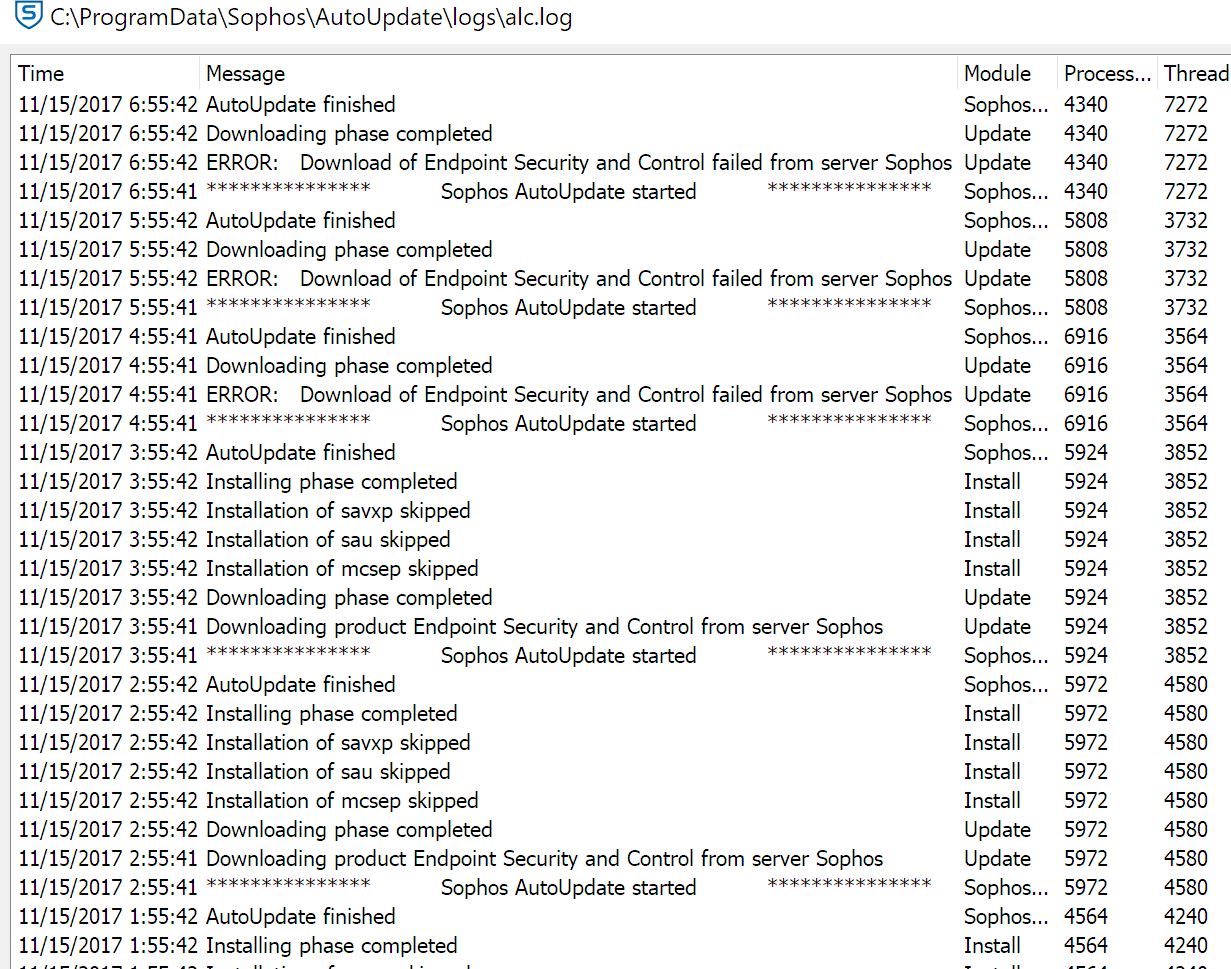Click the 3:55:41 "Sophos AutoUpdate started" message
The image size is (1231, 969).
click(568, 655)
